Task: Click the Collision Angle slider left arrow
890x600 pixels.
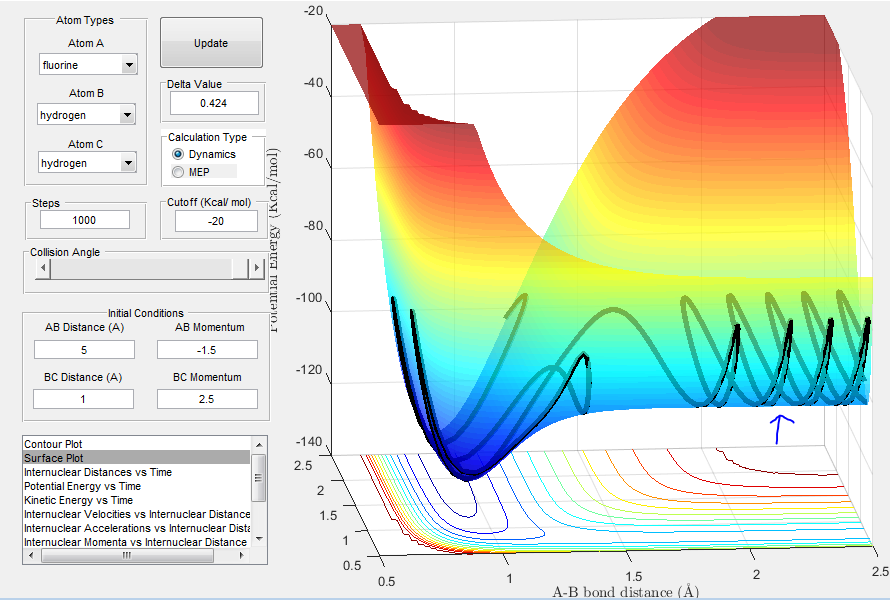Action: click(x=43, y=268)
